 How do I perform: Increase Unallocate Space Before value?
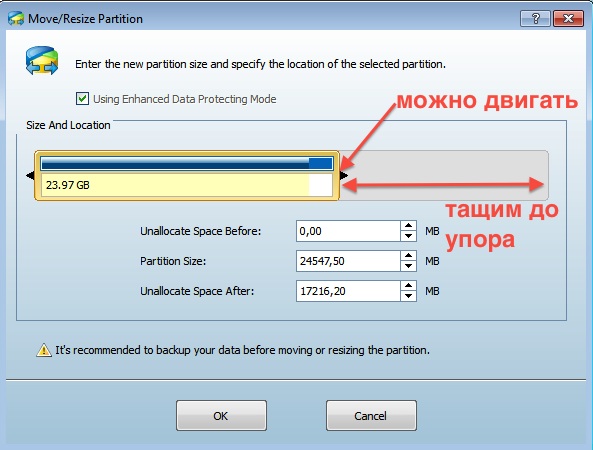click(x=408, y=226)
